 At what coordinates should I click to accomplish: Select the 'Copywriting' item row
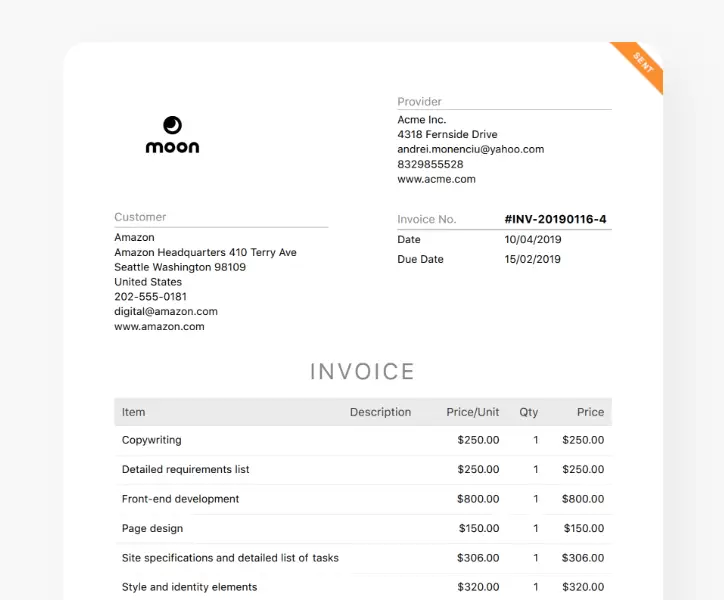[363, 440]
